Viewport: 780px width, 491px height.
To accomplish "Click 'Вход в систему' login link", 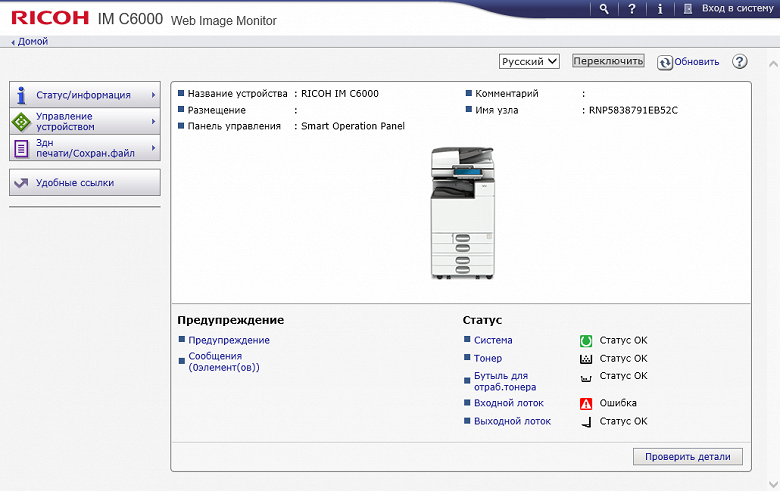I will [738, 8].
